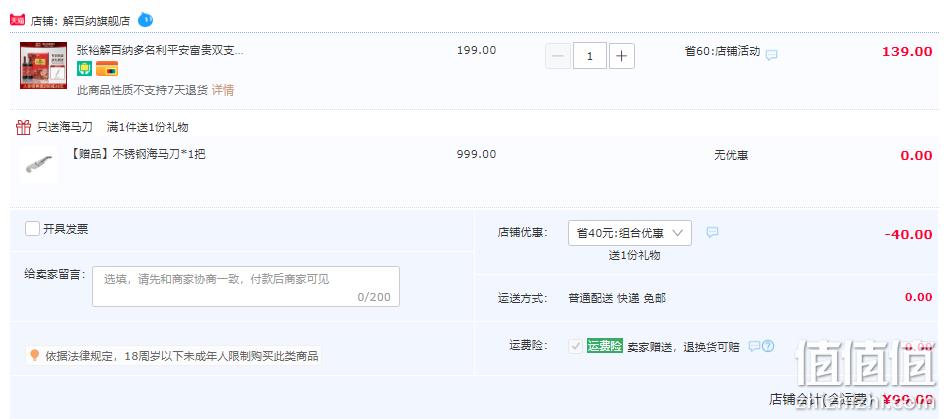945x419 pixels.
Task: Click the Tmall logo icon beside 店铺
Action: point(17,20)
